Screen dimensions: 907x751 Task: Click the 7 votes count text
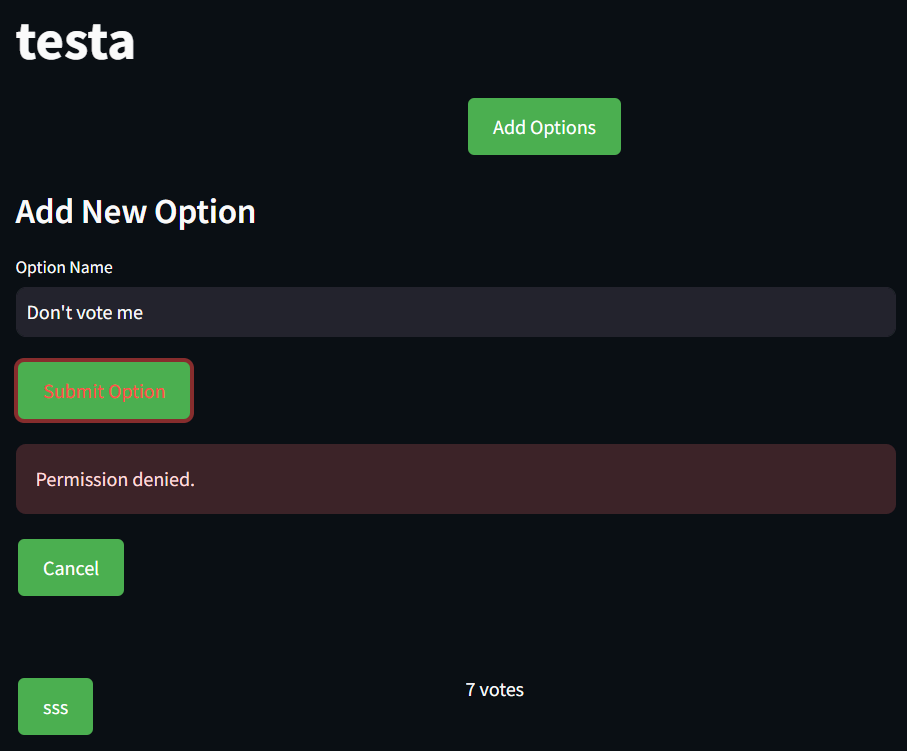(x=495, y=690)
